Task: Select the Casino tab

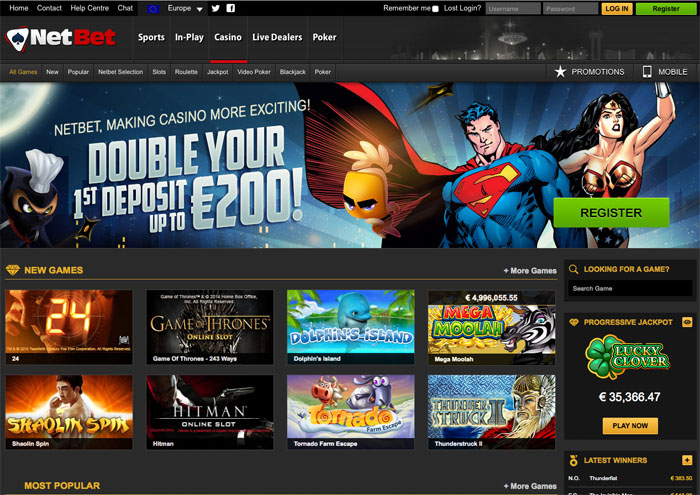Action: (x=228, y=37)
